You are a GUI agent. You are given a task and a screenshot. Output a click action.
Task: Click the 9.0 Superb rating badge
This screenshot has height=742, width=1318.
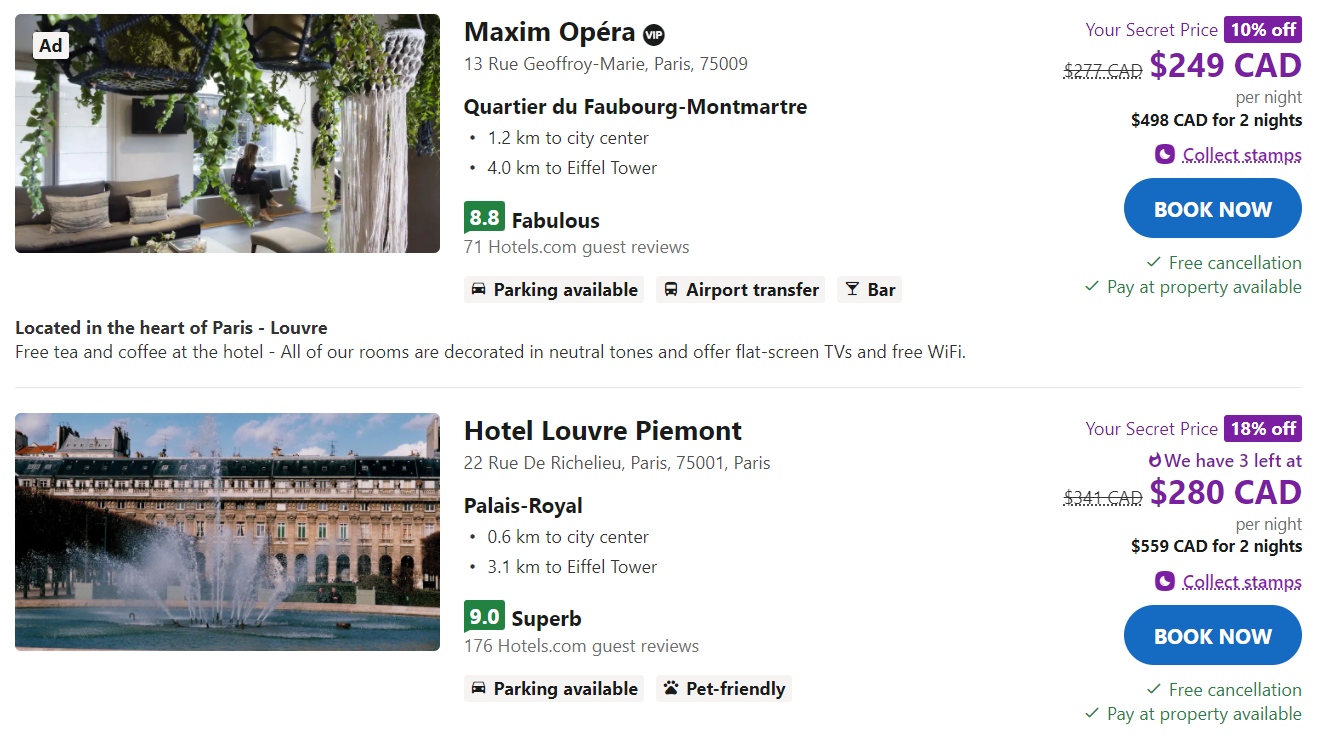484,616
